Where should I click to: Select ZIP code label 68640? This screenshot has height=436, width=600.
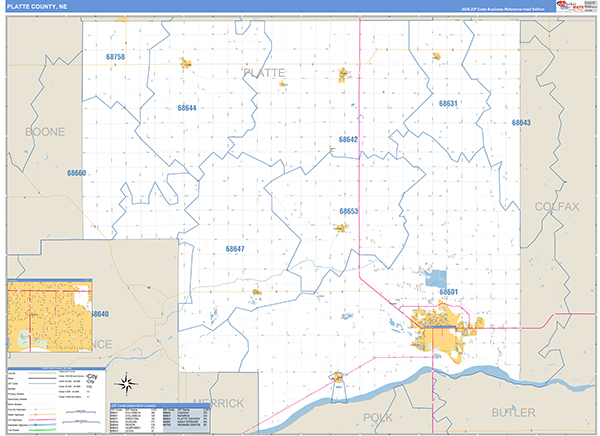pos(100,314)
